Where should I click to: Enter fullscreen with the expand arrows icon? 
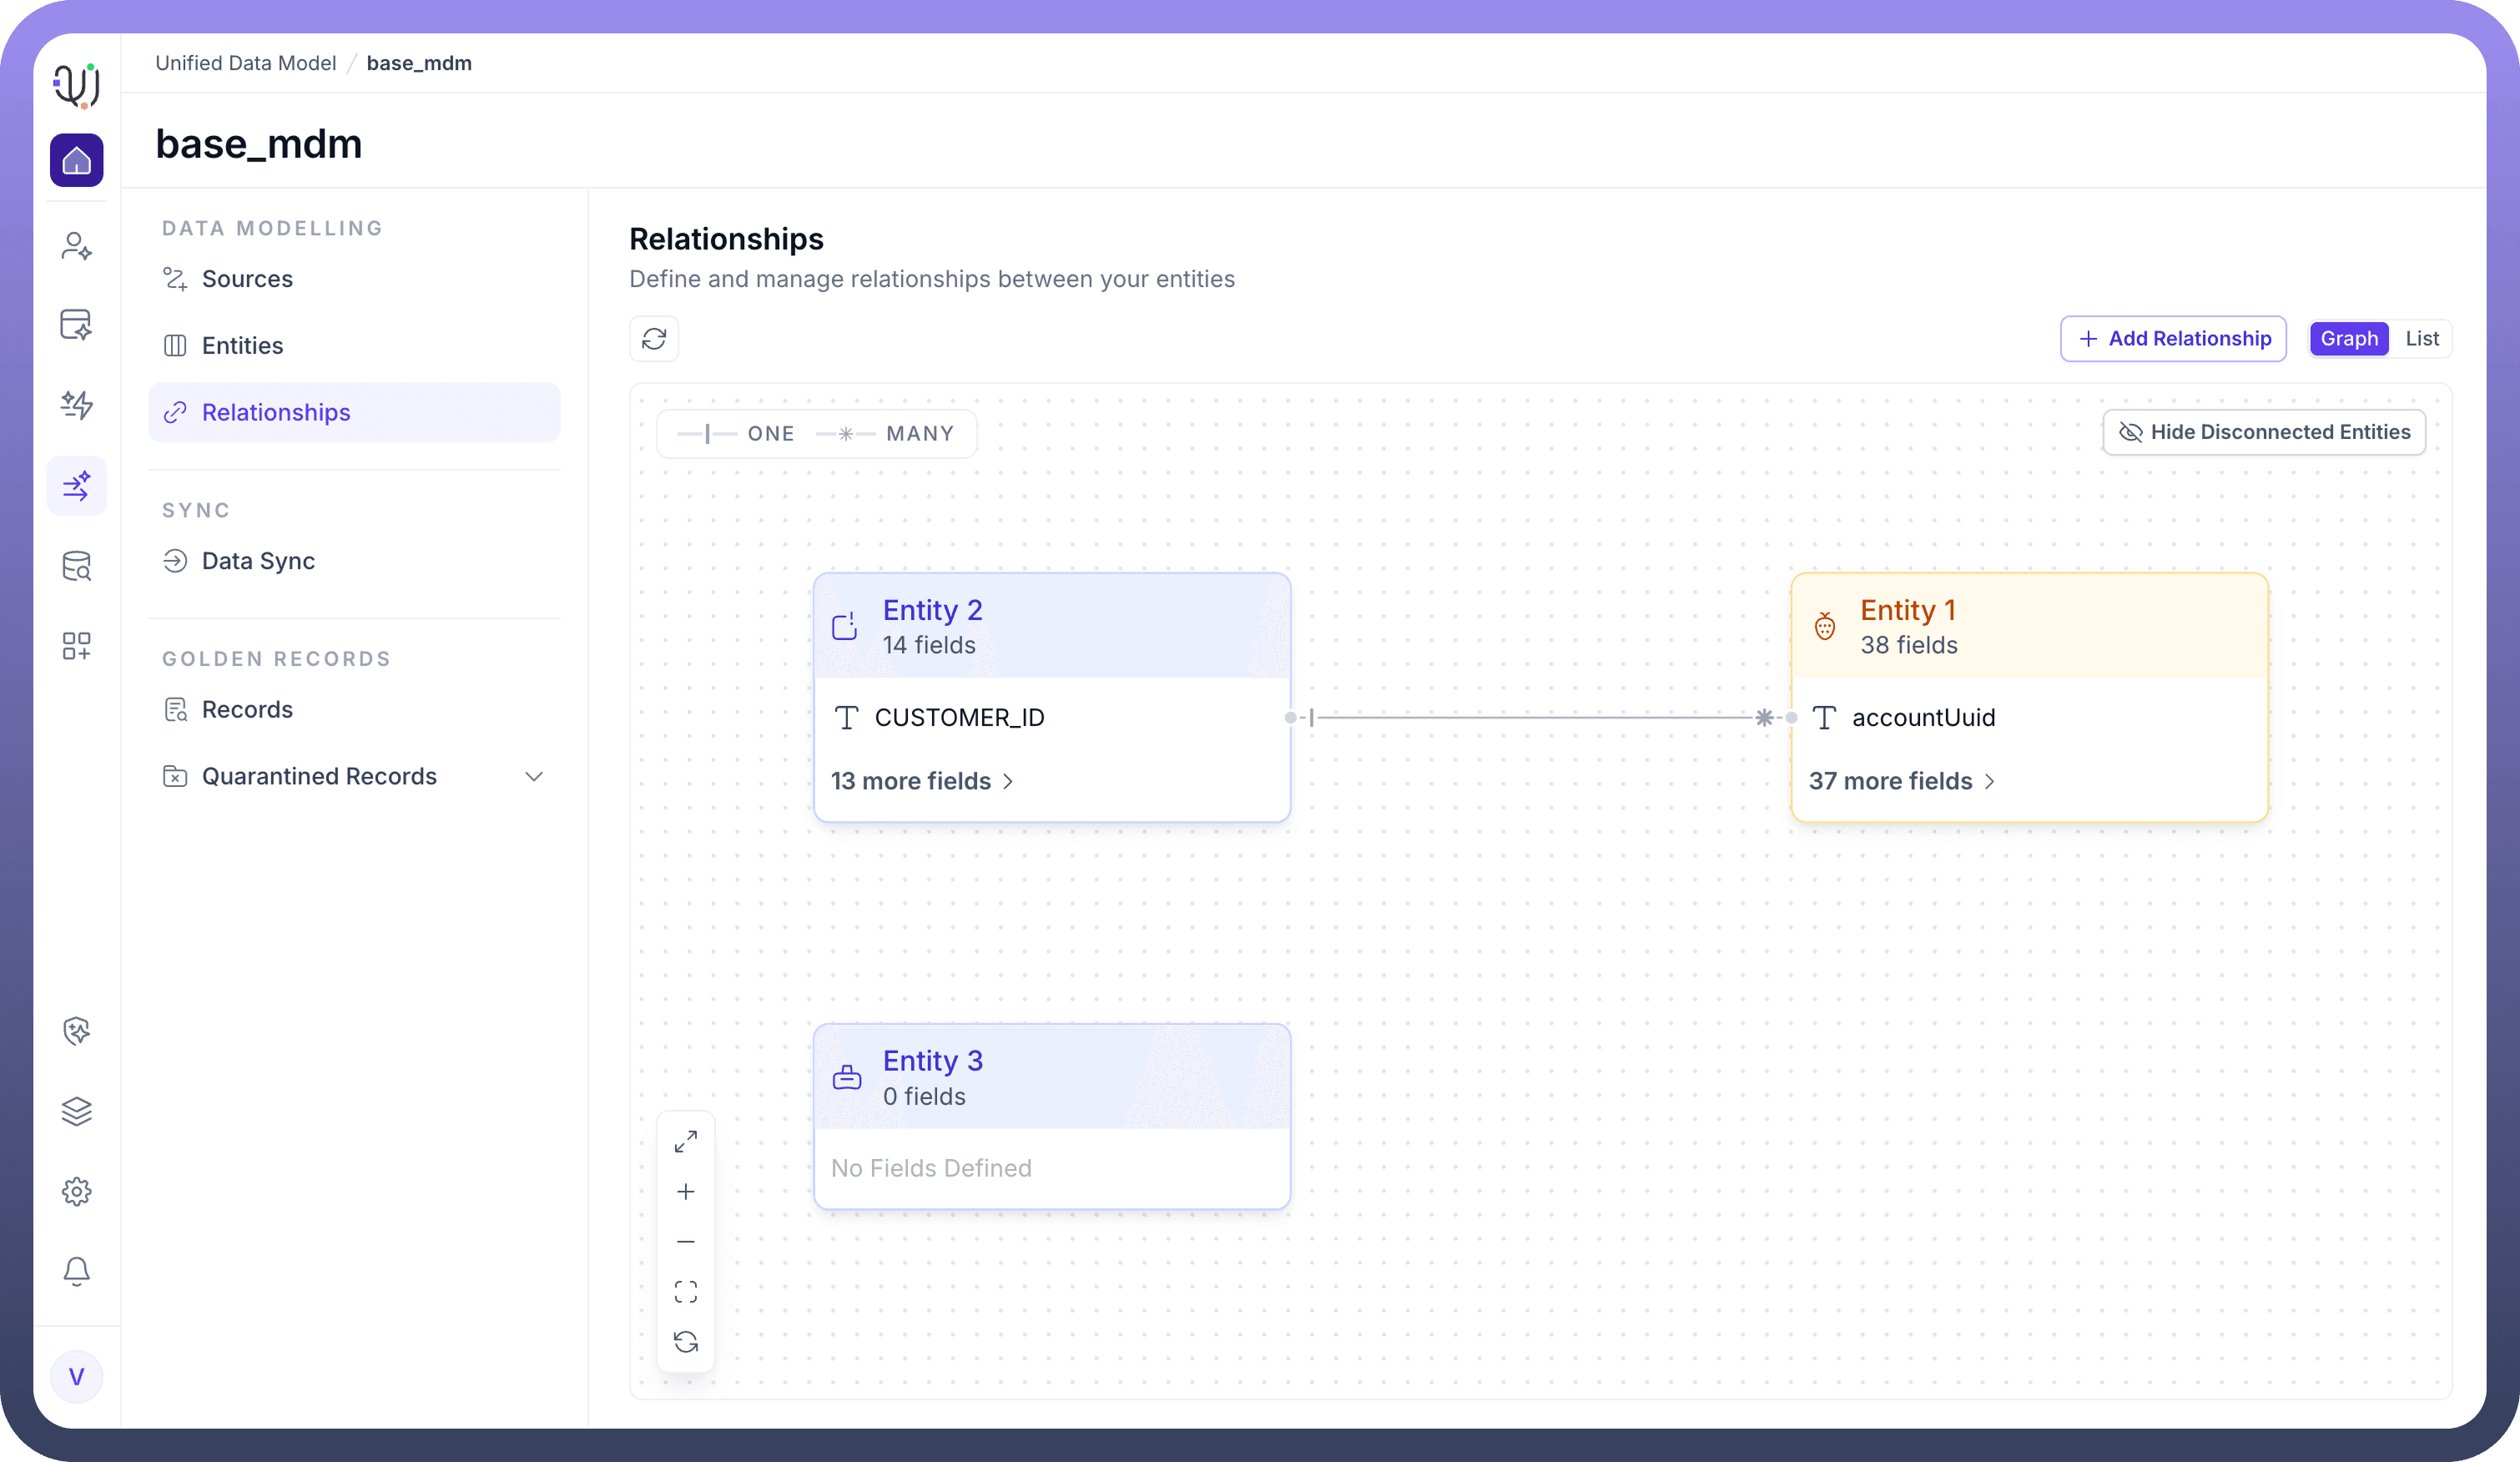(x=686, y=1141)
